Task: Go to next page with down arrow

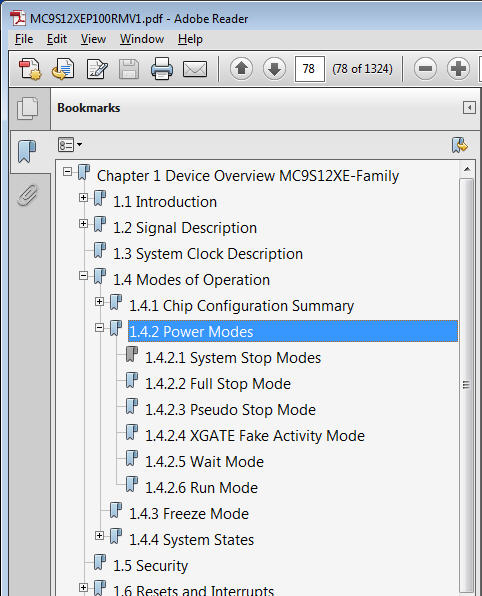Action: click(x=274, y=69)
